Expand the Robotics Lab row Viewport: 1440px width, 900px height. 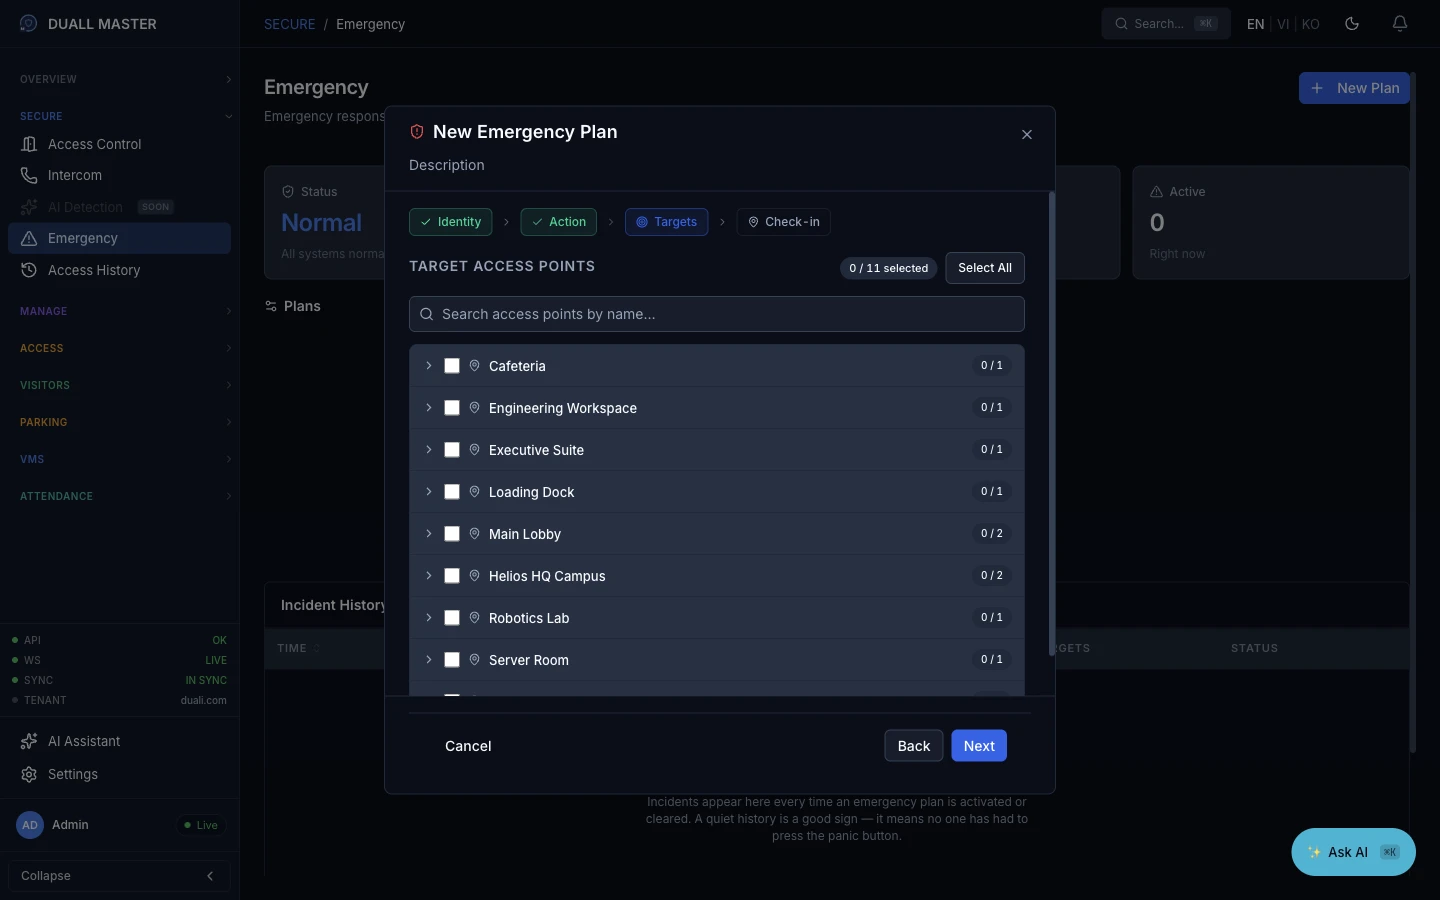click(429, 618)
